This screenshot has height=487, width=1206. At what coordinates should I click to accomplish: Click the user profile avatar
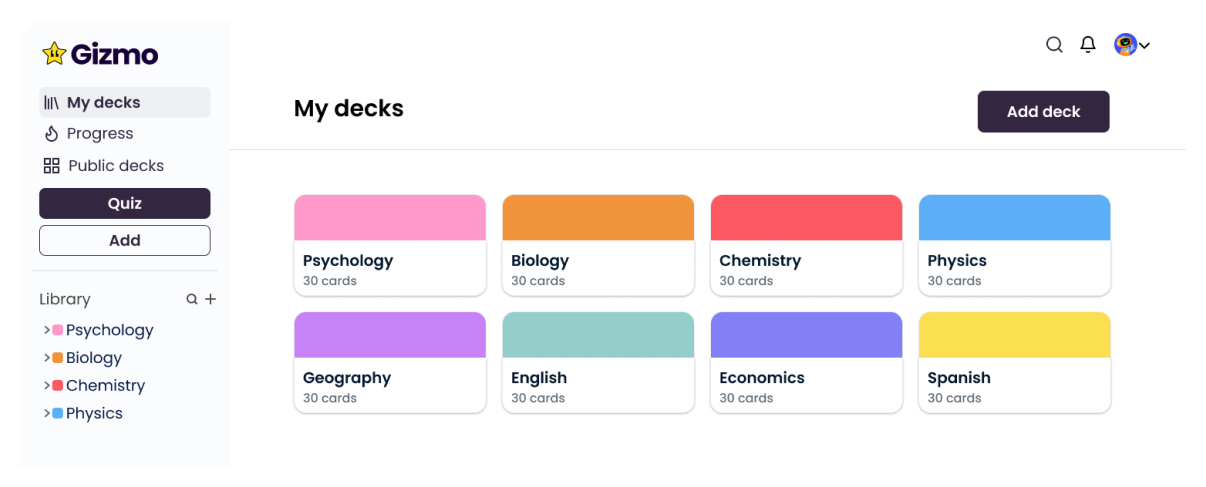[x=1125, y=45]
